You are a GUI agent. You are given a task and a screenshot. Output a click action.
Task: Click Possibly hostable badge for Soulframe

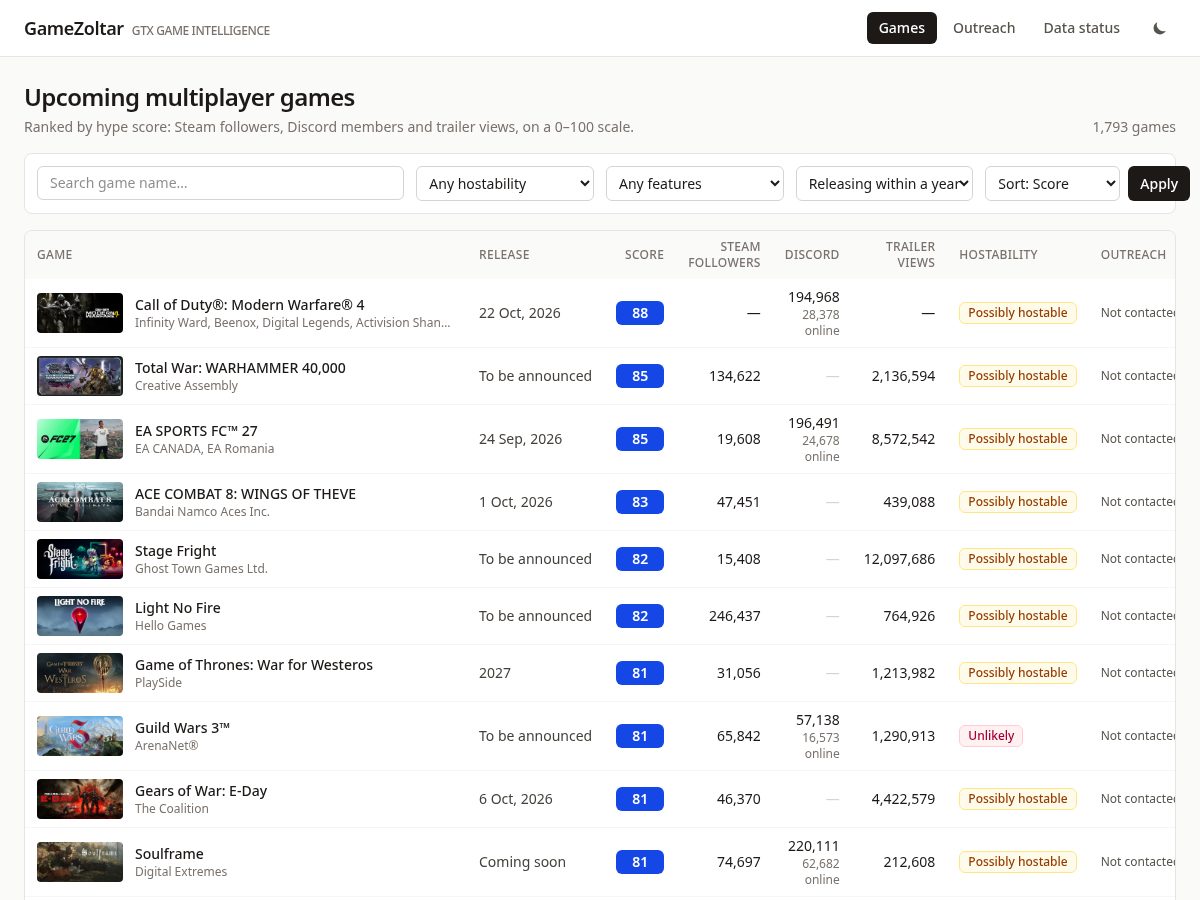1018,862
